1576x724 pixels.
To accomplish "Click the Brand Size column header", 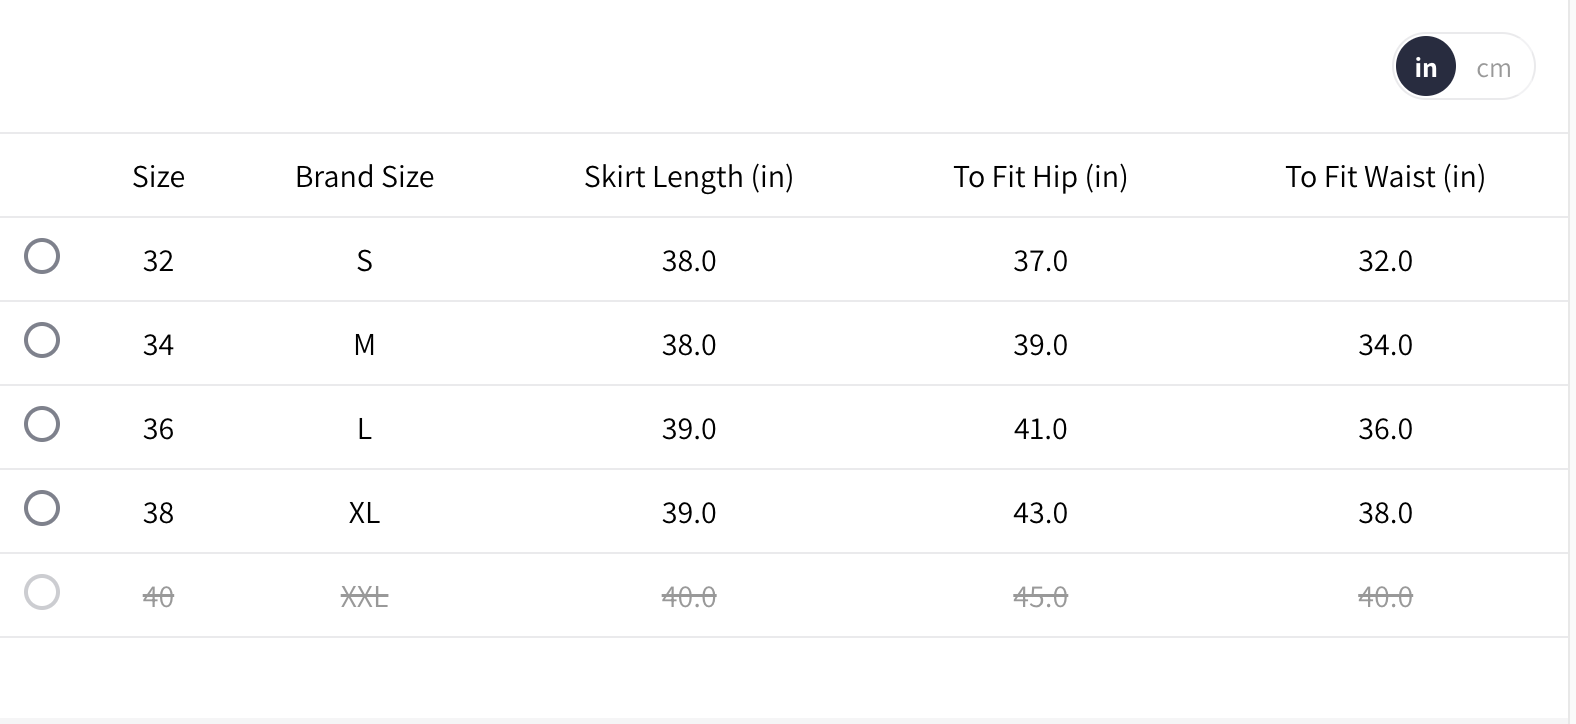I will 364,177.
